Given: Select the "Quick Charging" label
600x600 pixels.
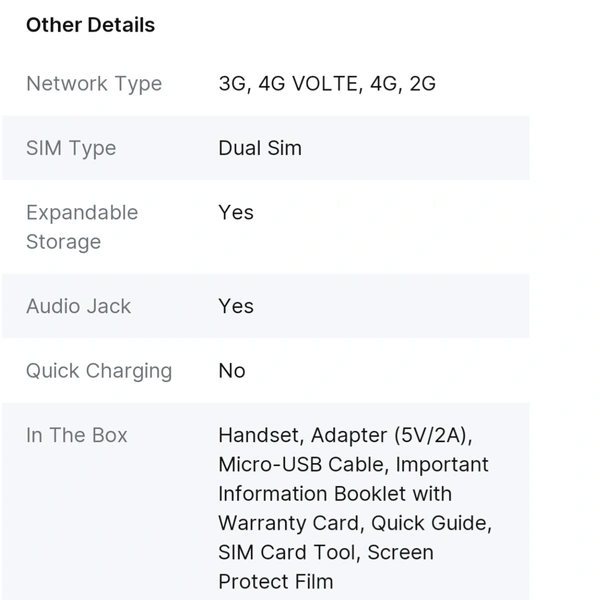Looking at the screenshot, I should 99,371.
